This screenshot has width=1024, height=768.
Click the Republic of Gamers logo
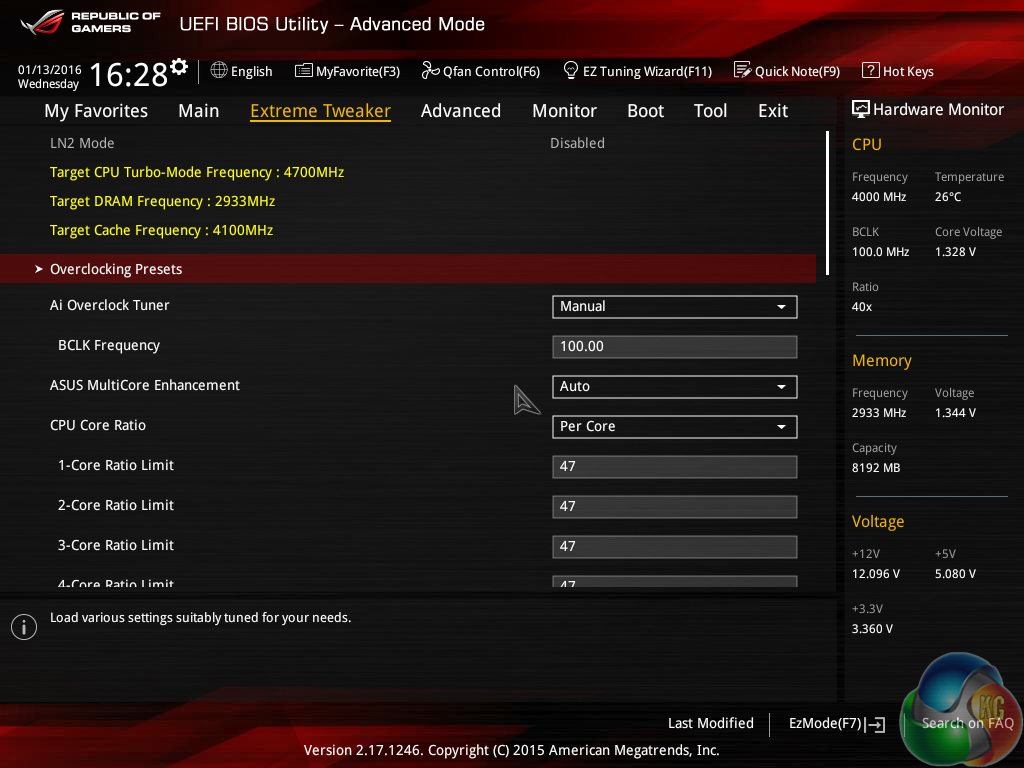[x=90, y=22]
